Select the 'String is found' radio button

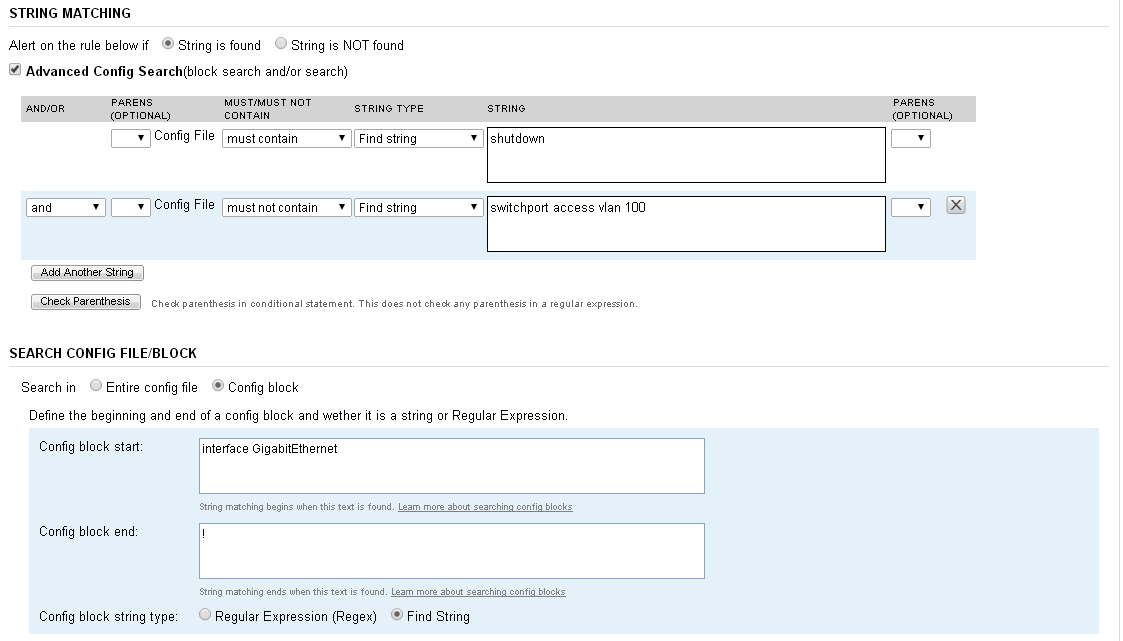coord(168,45)
